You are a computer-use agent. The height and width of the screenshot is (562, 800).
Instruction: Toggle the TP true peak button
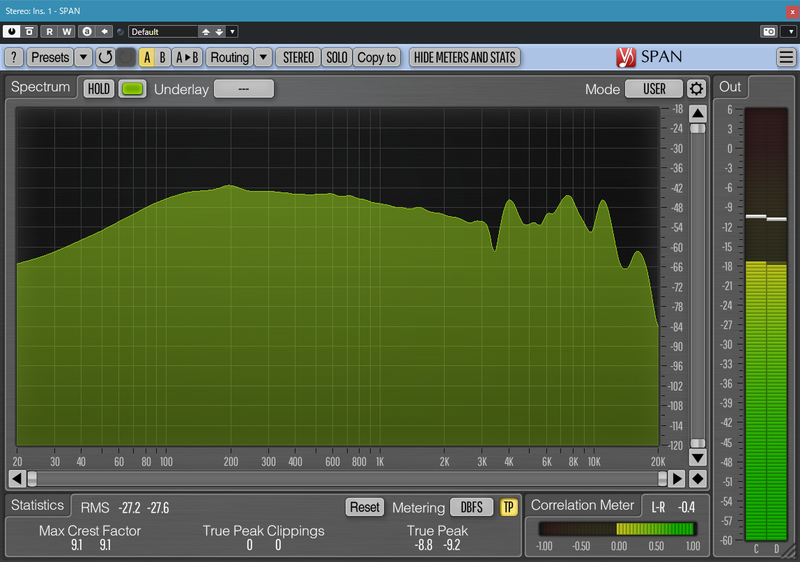pyautogui.click(x=508, y=507)
